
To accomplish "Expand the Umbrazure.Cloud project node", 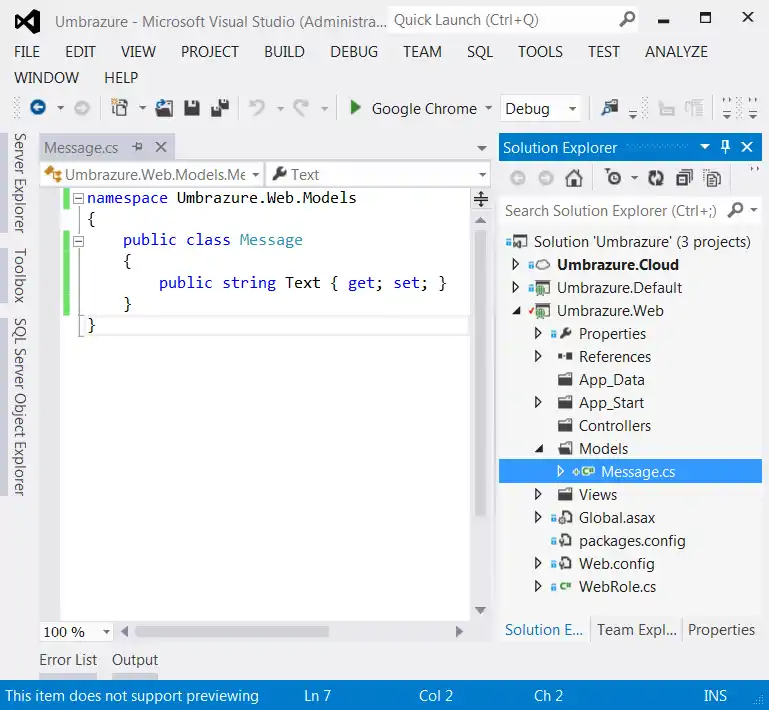I will pyautogui.click(x=515, y=264).
